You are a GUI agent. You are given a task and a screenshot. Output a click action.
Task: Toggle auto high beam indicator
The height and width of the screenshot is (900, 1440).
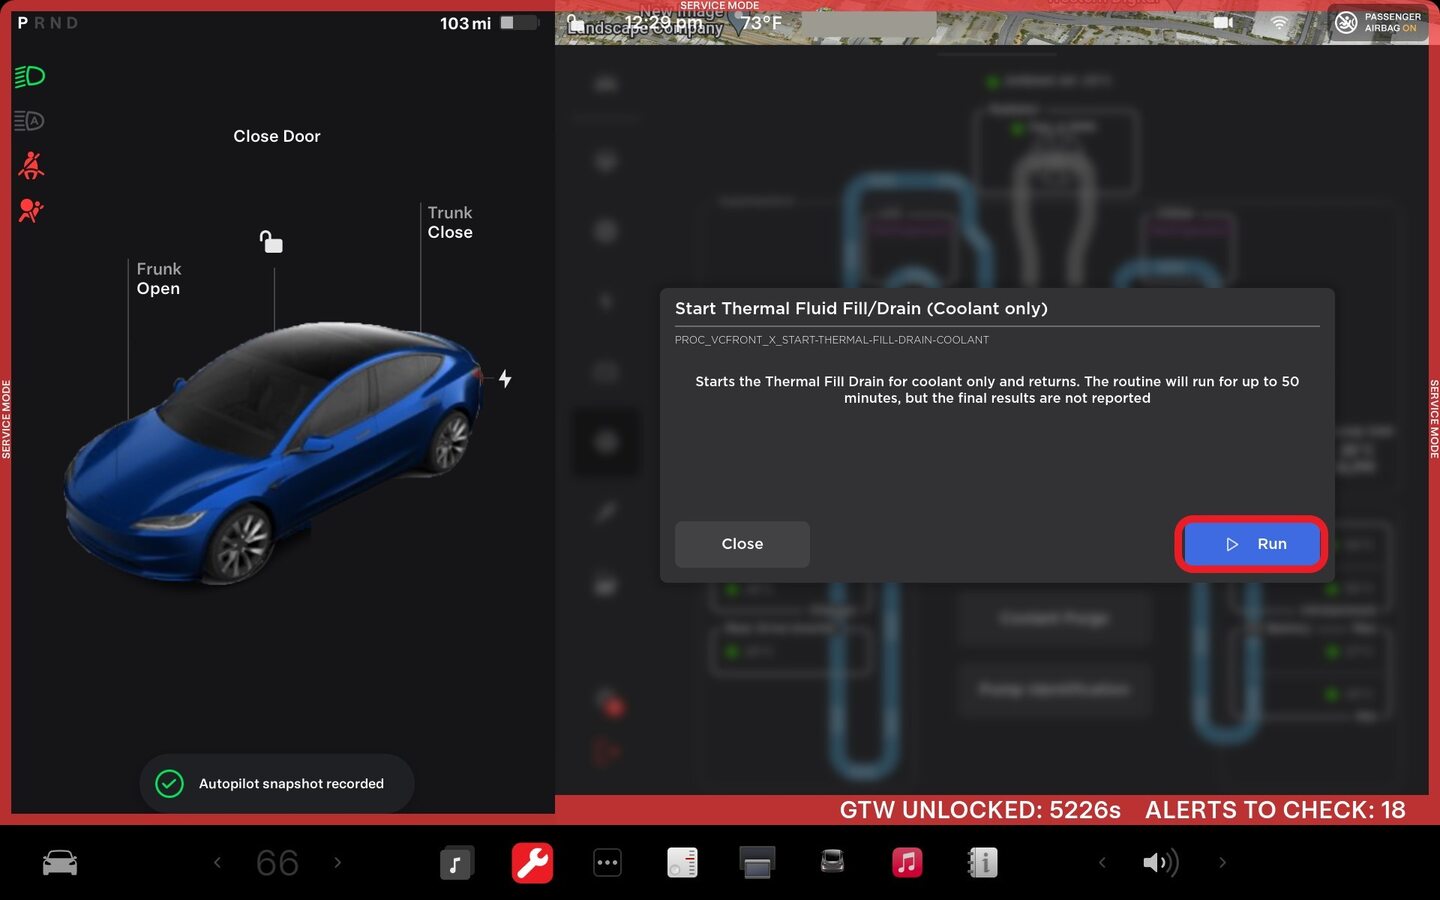point(30,121)
